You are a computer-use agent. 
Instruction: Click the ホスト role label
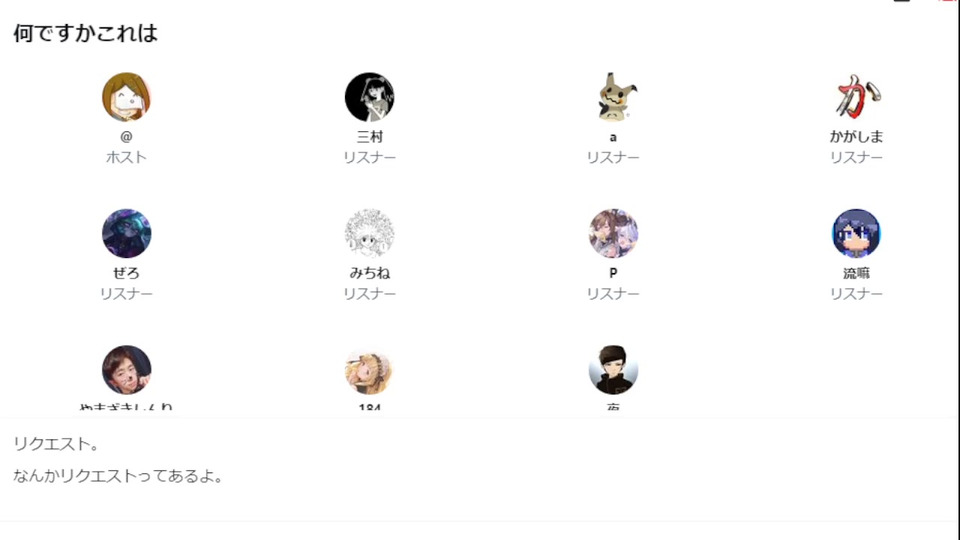click(x=126, y=157)
